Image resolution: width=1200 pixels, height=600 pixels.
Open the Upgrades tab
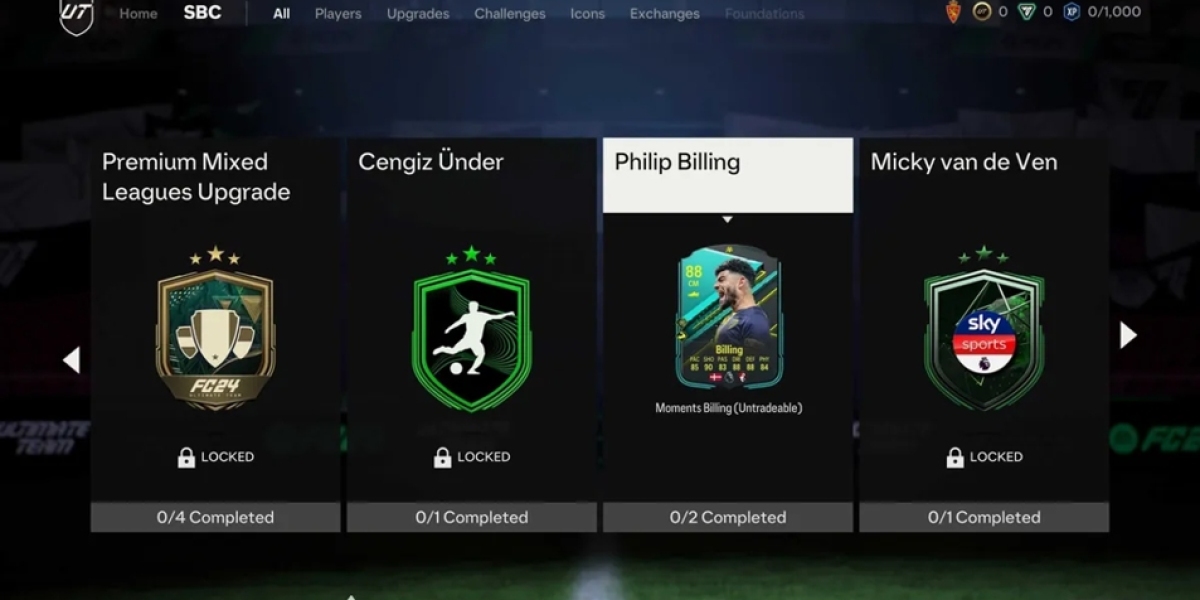tap(418, 14)
